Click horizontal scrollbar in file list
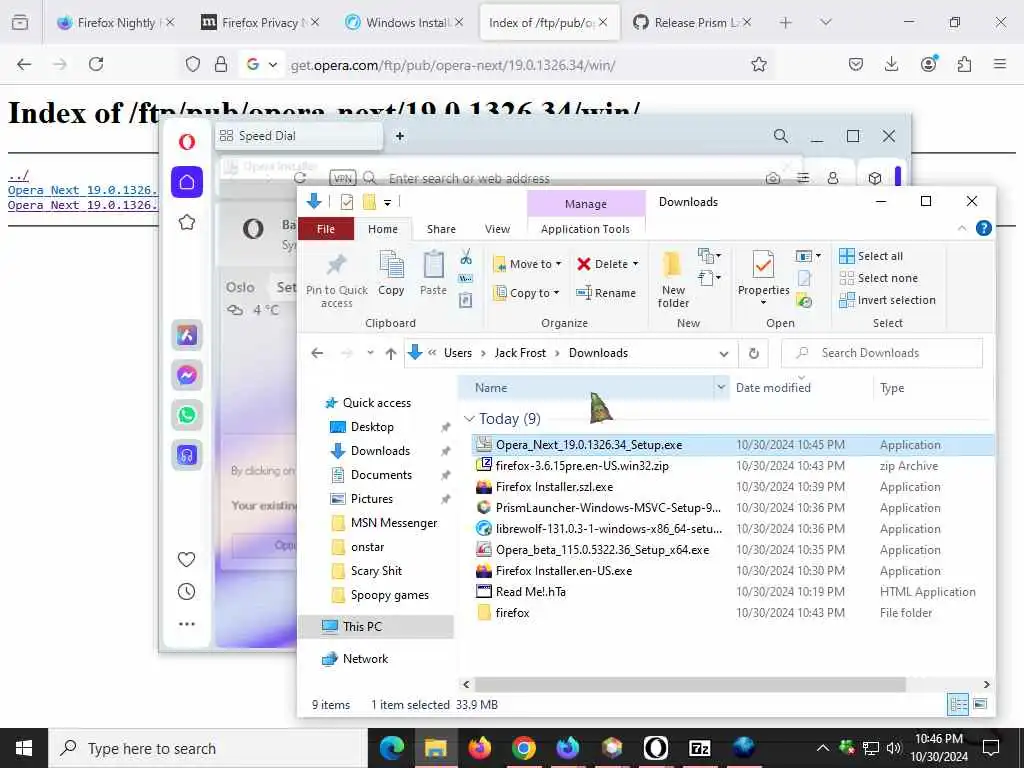Viewport: 1024px width, 768px height. pyautogui.click(x=690, y=684)
